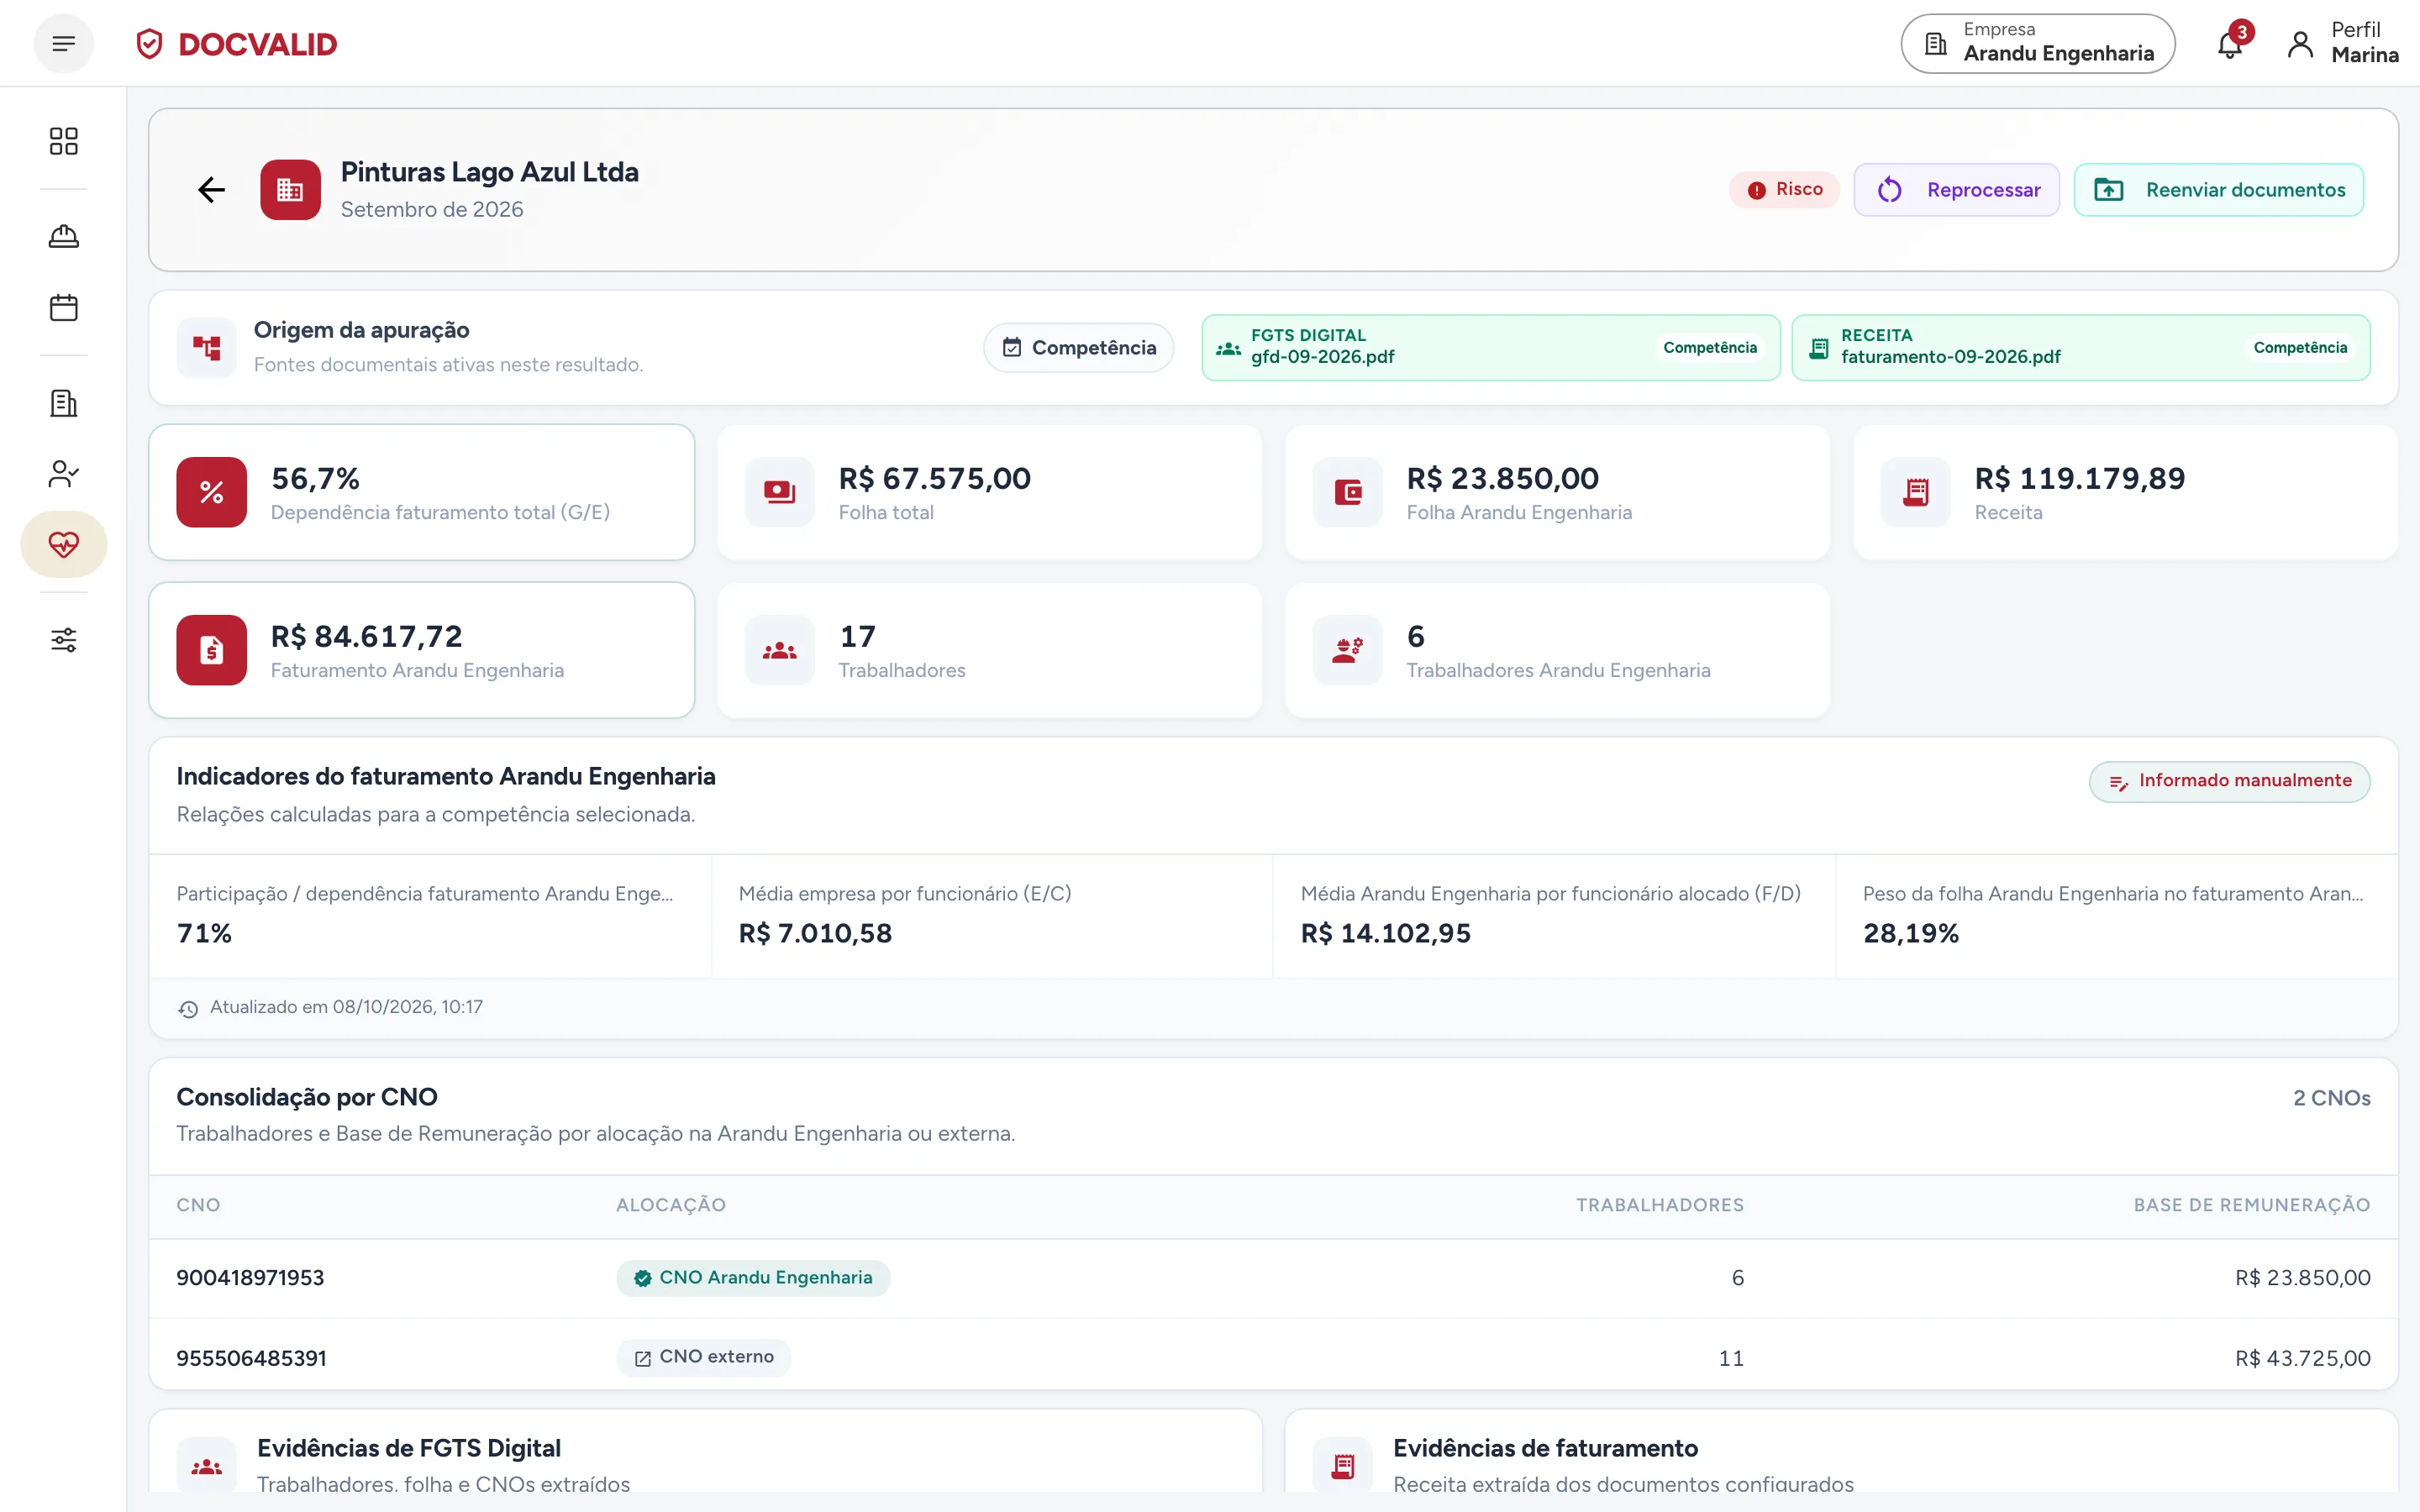Click the R$ 67.575,00 Folha total card

[990, 492]
